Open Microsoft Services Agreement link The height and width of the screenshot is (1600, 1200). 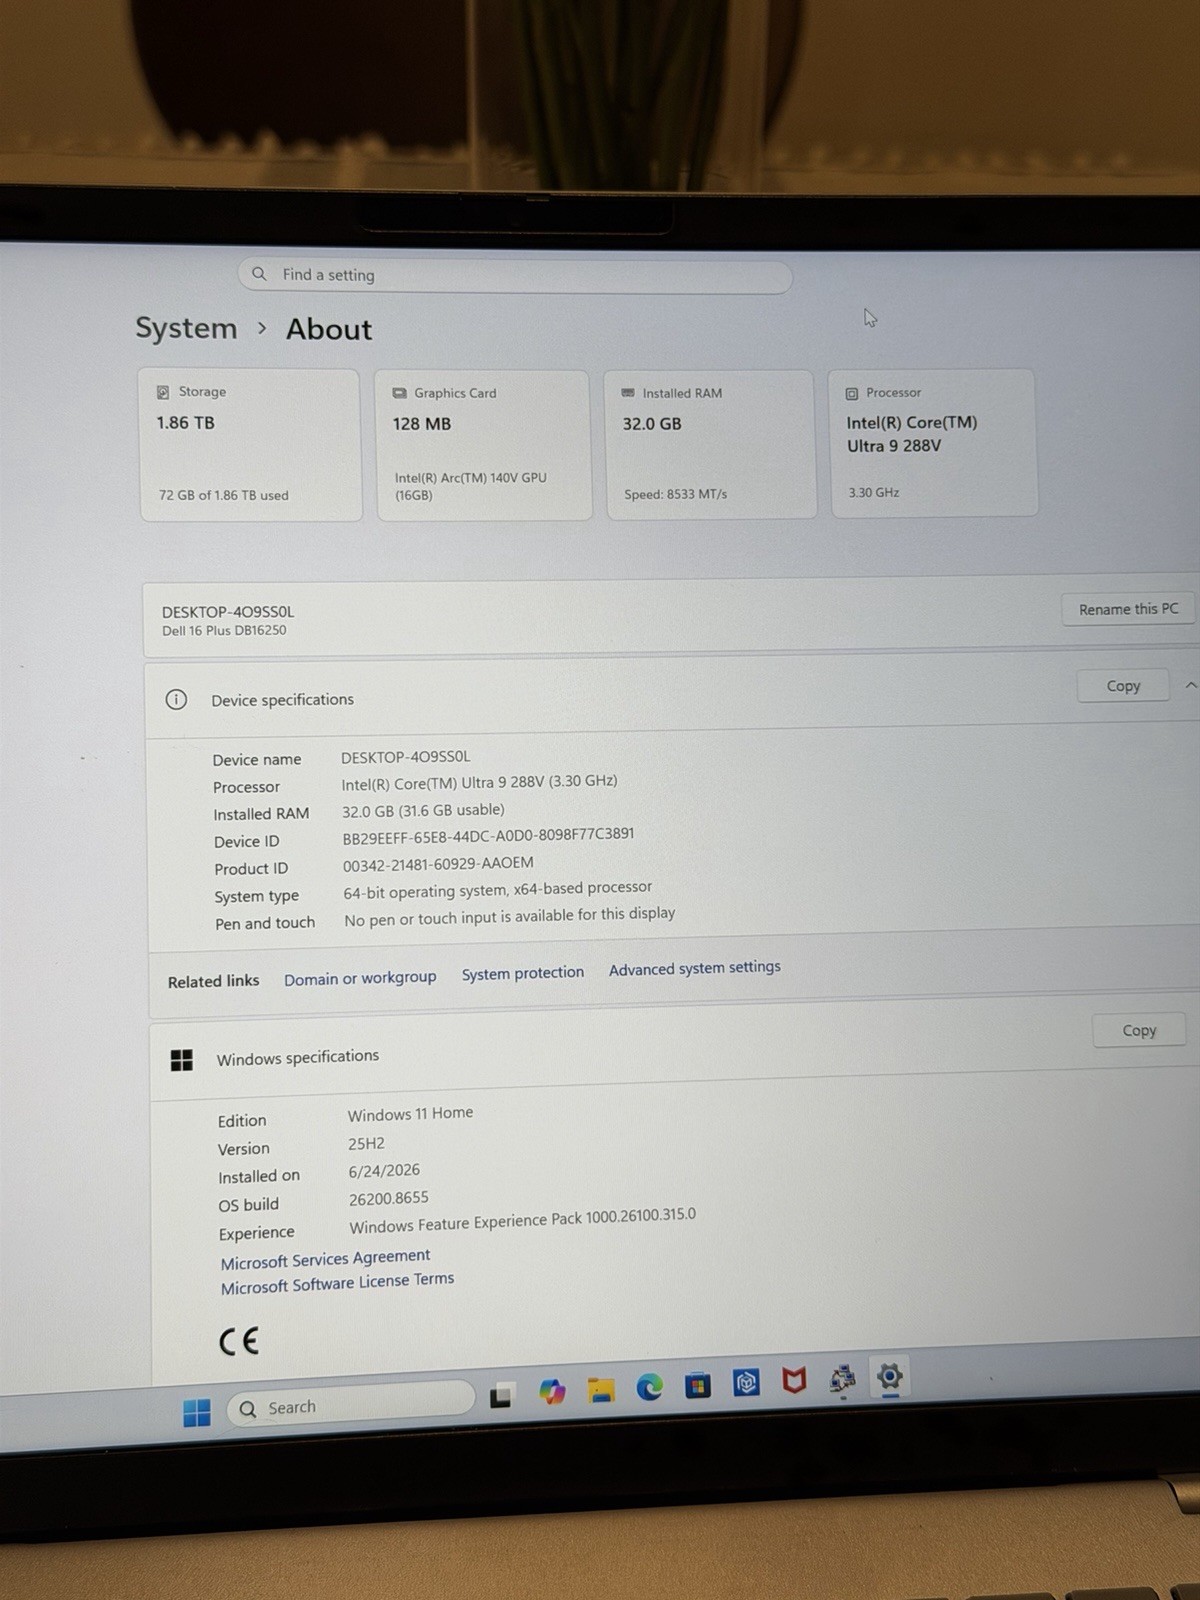[326, 1259]
